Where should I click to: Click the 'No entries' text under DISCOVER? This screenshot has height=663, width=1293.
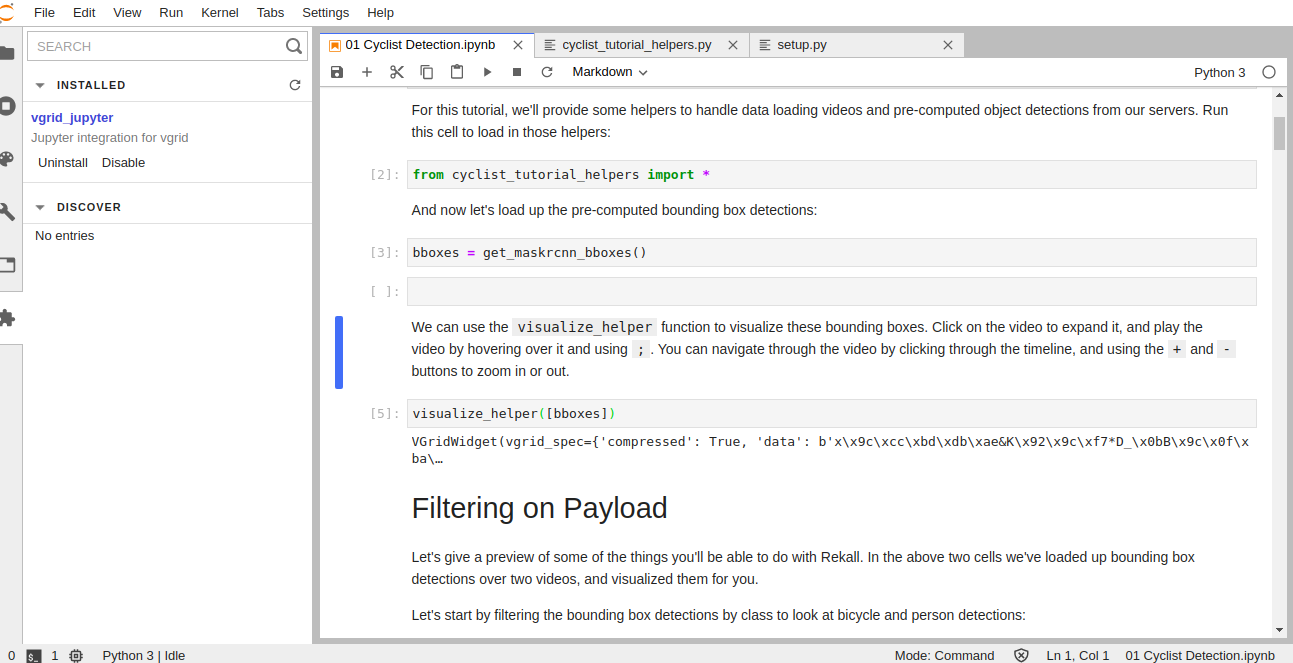pyautogui.click(x=65, y=236)
